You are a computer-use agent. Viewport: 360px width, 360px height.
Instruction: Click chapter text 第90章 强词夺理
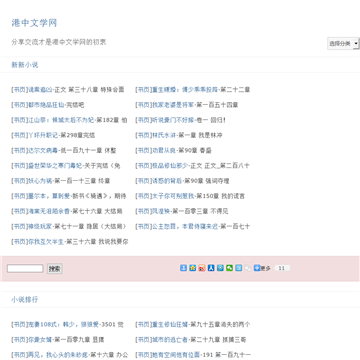[x=207, y=181]
